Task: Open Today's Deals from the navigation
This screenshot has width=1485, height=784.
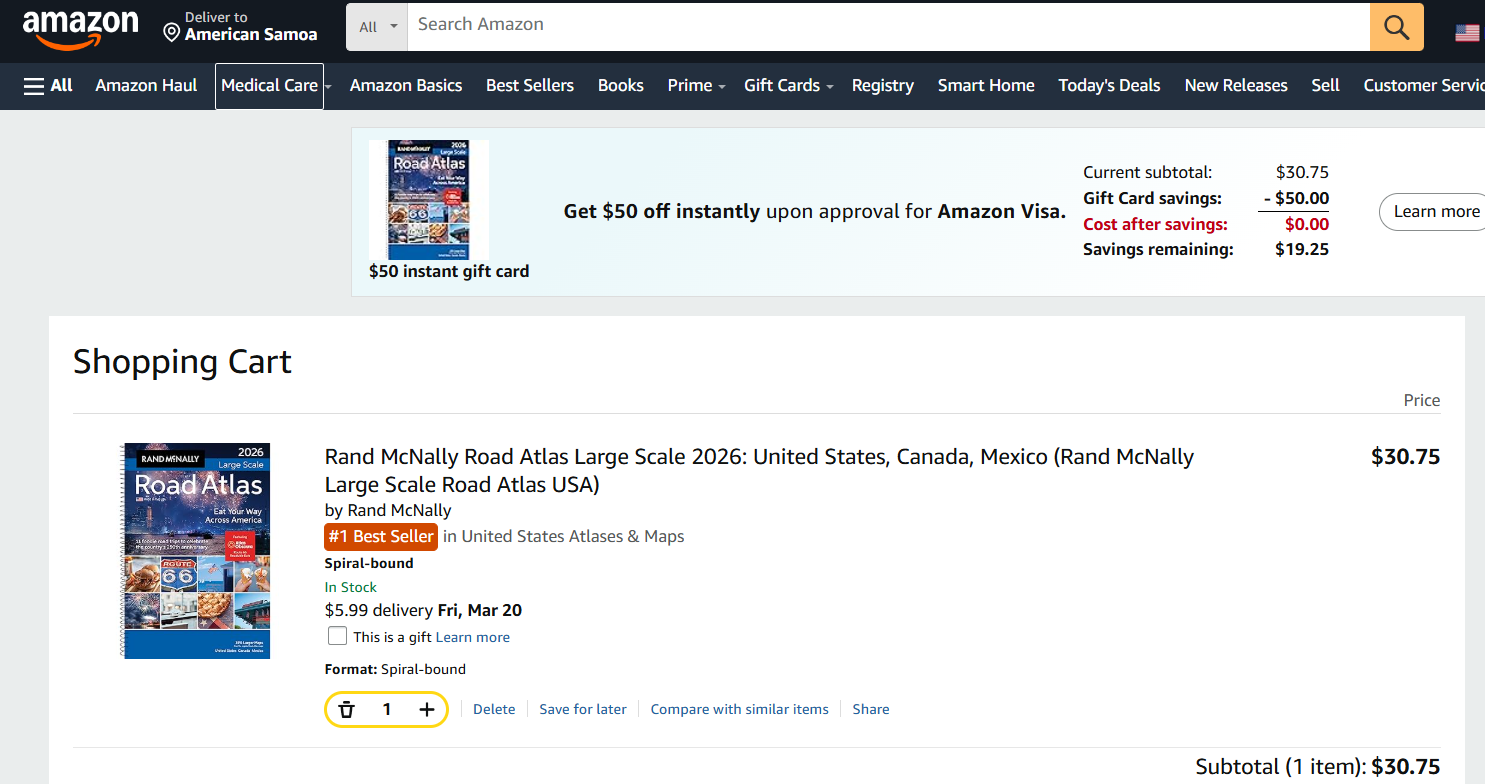Action: 1109,86
